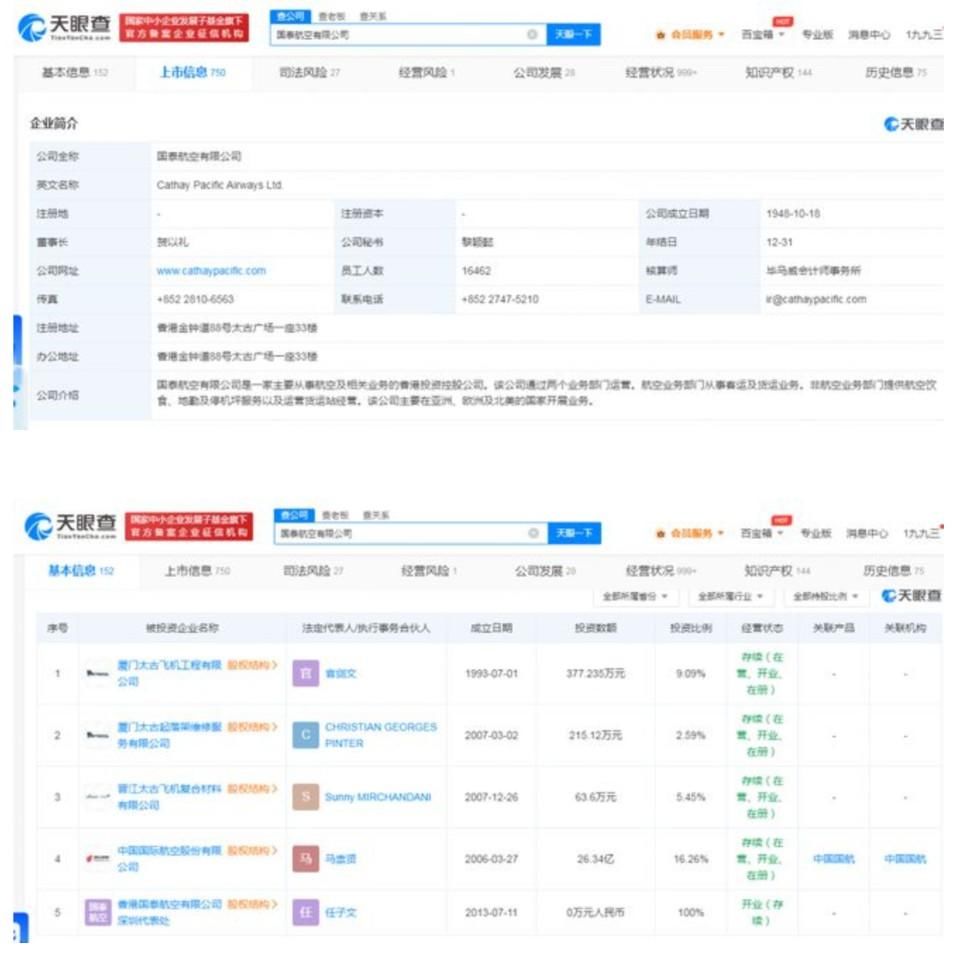The width and height of the screenshot is (960, 967).
Task: Open 厦门太古飞机工程有限公司 company link
Action: tap(169, 673)
